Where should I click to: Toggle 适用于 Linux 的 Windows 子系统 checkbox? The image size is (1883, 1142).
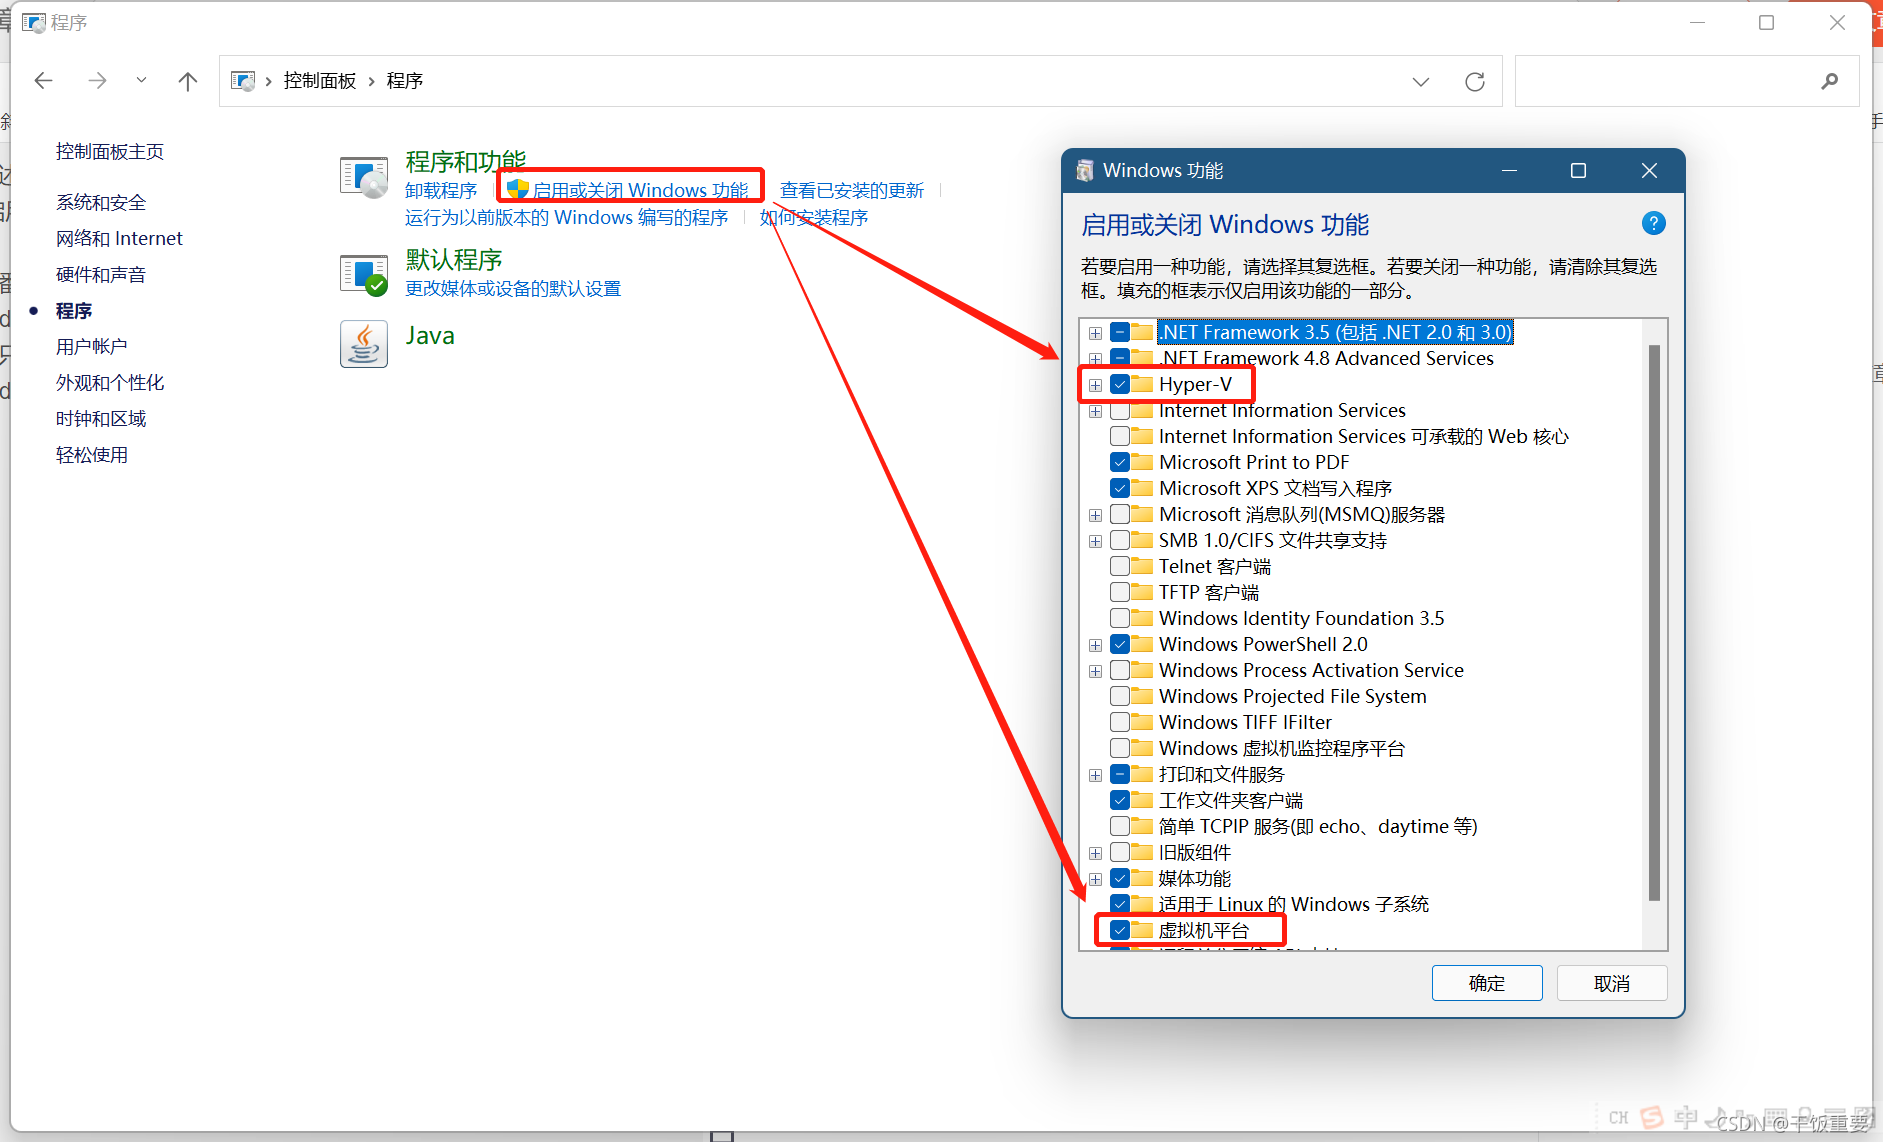click(1120, 904)
